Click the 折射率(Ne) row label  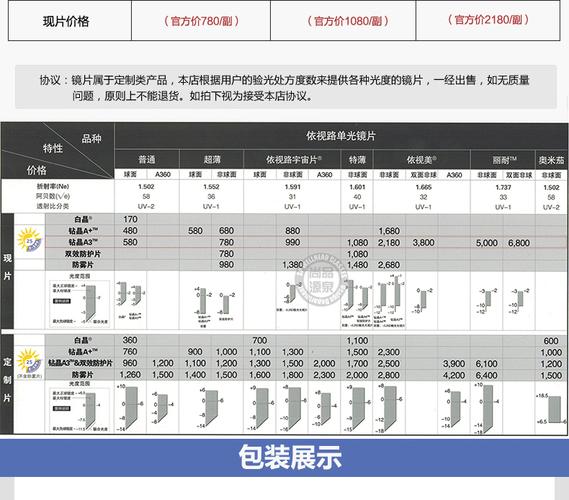[x=53, y=186]
